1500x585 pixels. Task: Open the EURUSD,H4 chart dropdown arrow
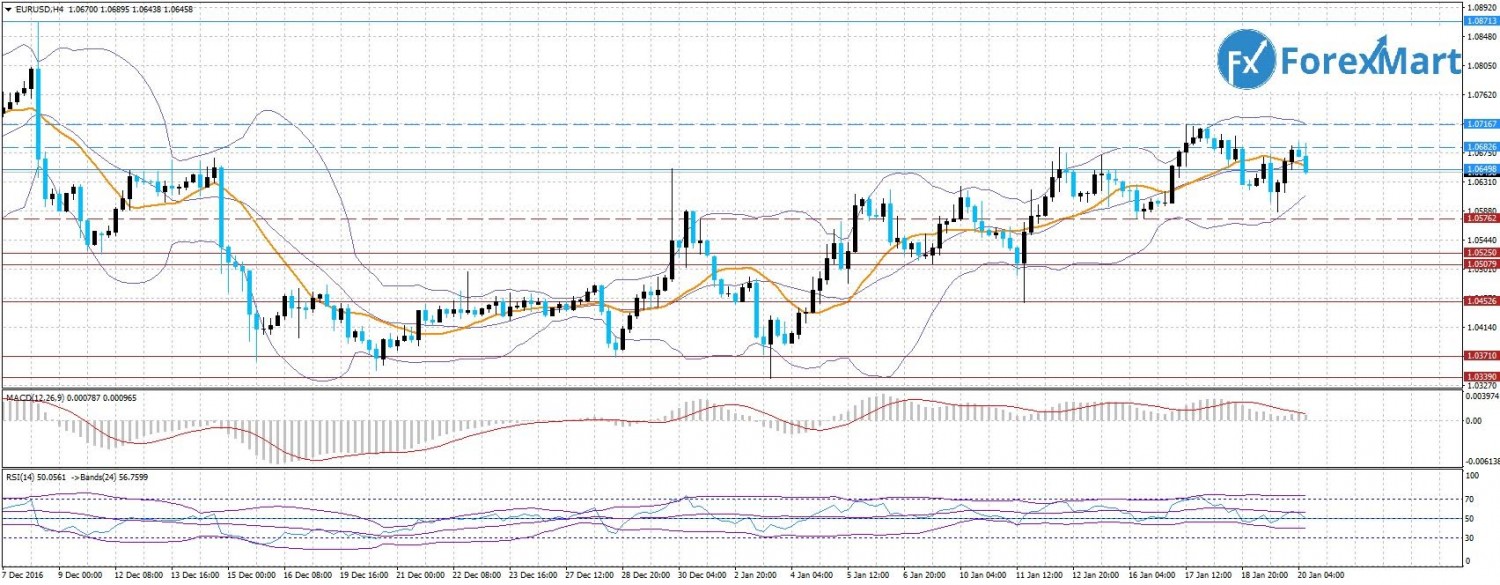click(8, 8)
